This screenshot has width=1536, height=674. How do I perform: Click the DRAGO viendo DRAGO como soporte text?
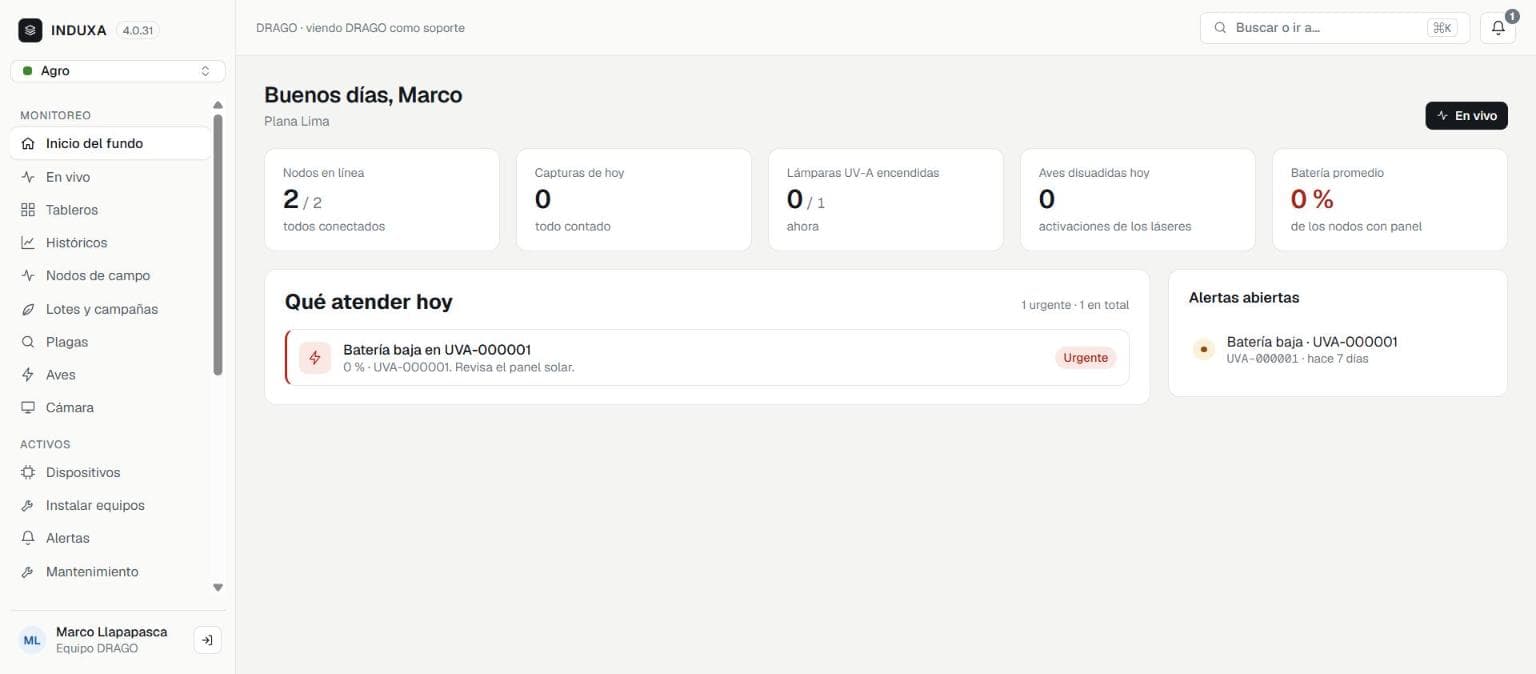(x=360, y=28)
